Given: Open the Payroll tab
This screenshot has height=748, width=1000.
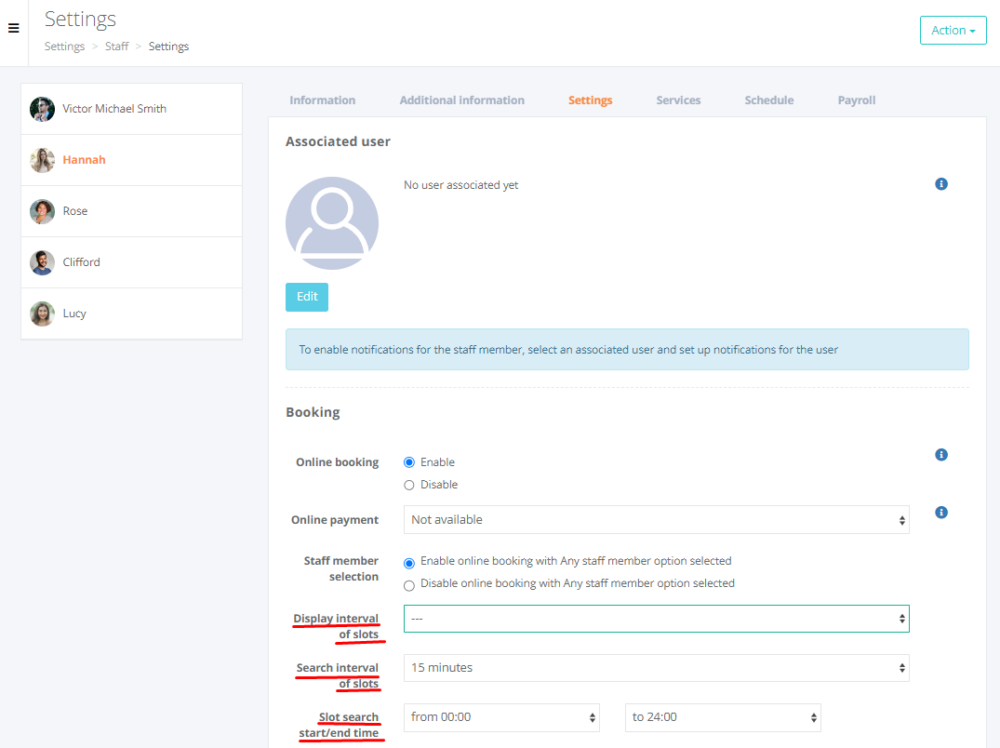Looking at the screenshot, I should 856,100.
